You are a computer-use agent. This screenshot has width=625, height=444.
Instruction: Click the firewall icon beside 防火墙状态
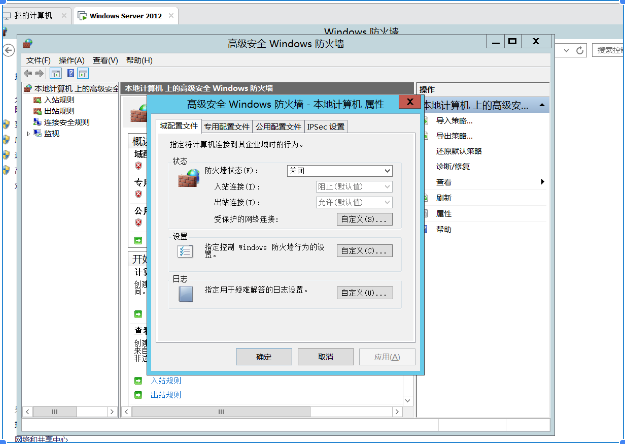(x=189, y=178)
